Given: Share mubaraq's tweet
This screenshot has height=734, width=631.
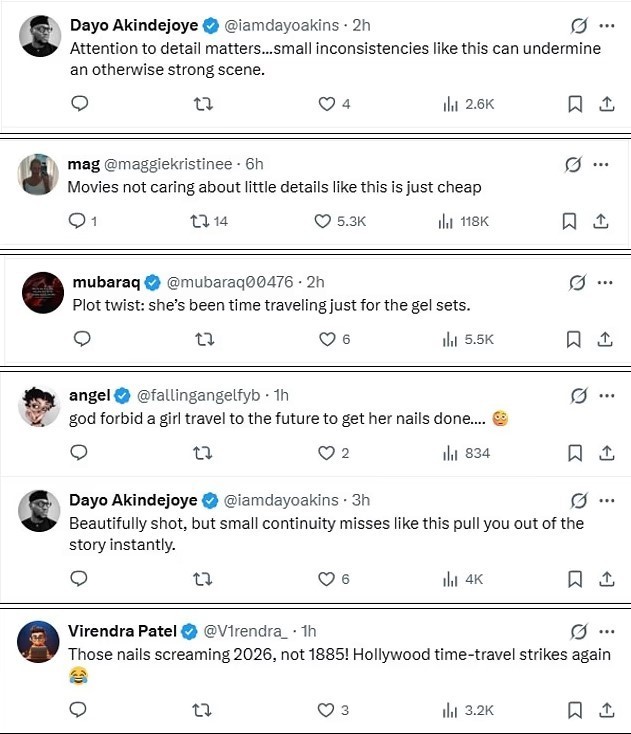Looking at the screenshot, I should (605, 339).
